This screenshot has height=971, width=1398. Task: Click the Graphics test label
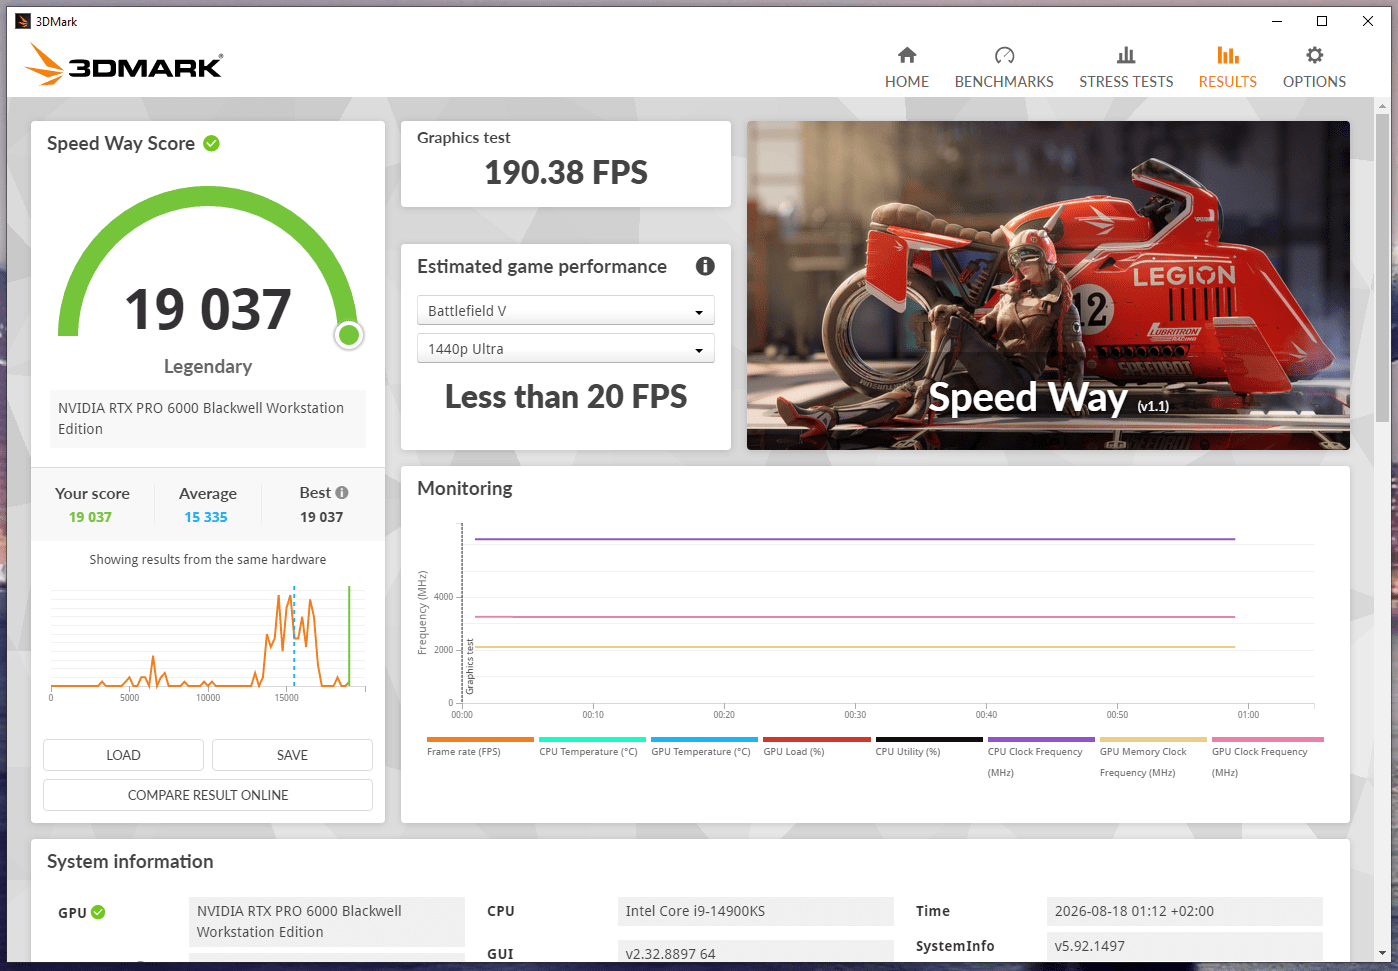point(464,138)
